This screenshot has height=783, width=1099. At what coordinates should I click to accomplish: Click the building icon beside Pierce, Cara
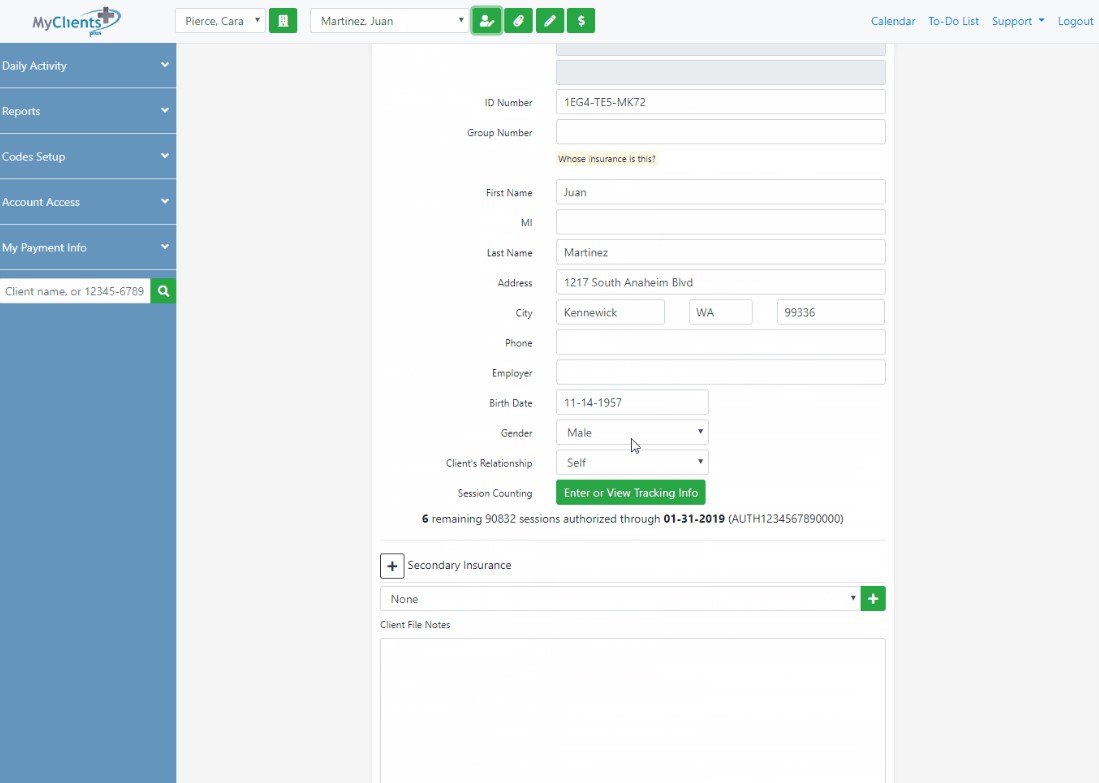tap(283, 20)
